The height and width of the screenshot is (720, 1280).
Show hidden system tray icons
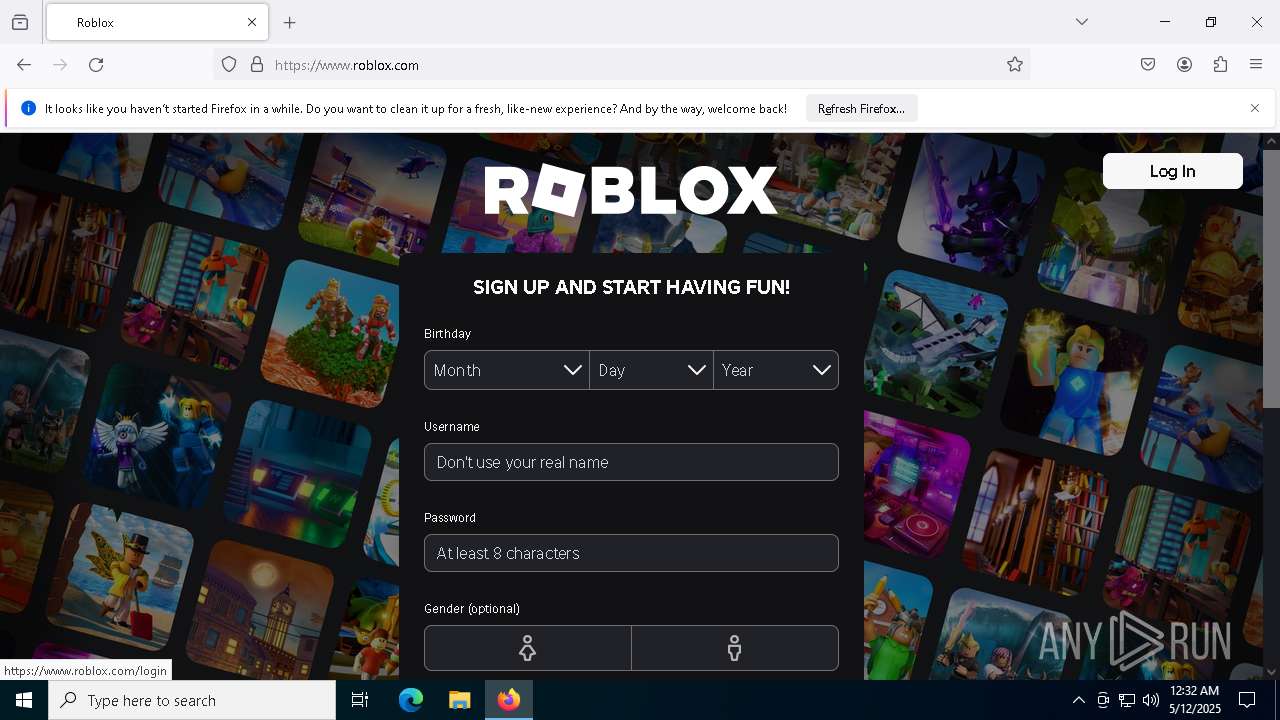point(1078,700)
